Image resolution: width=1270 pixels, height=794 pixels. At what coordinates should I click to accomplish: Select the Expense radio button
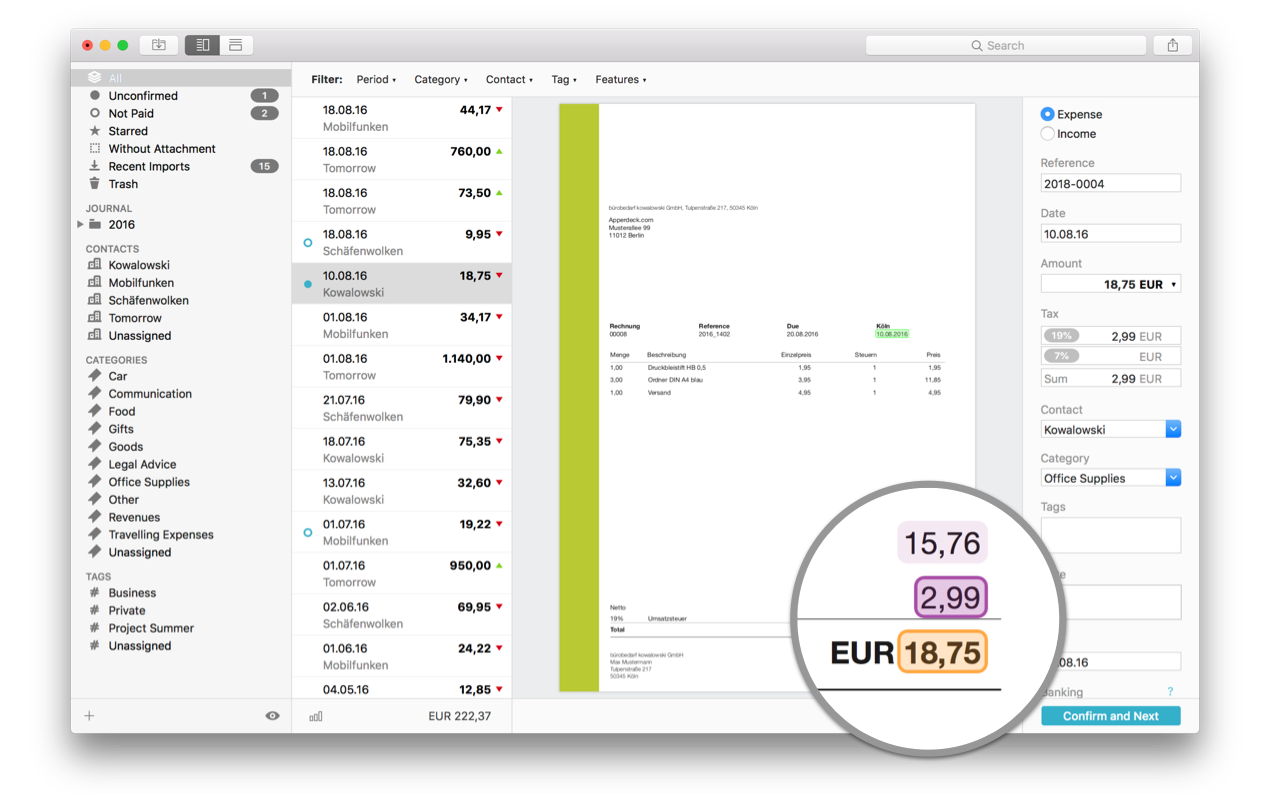[x=1047, y=114]
